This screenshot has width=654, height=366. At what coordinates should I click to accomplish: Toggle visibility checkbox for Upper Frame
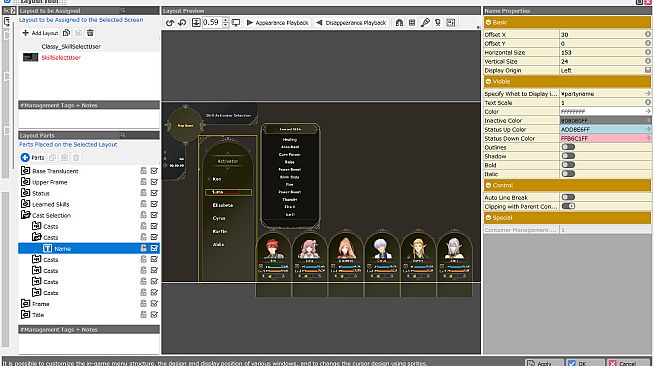click(x=154, y=182)
